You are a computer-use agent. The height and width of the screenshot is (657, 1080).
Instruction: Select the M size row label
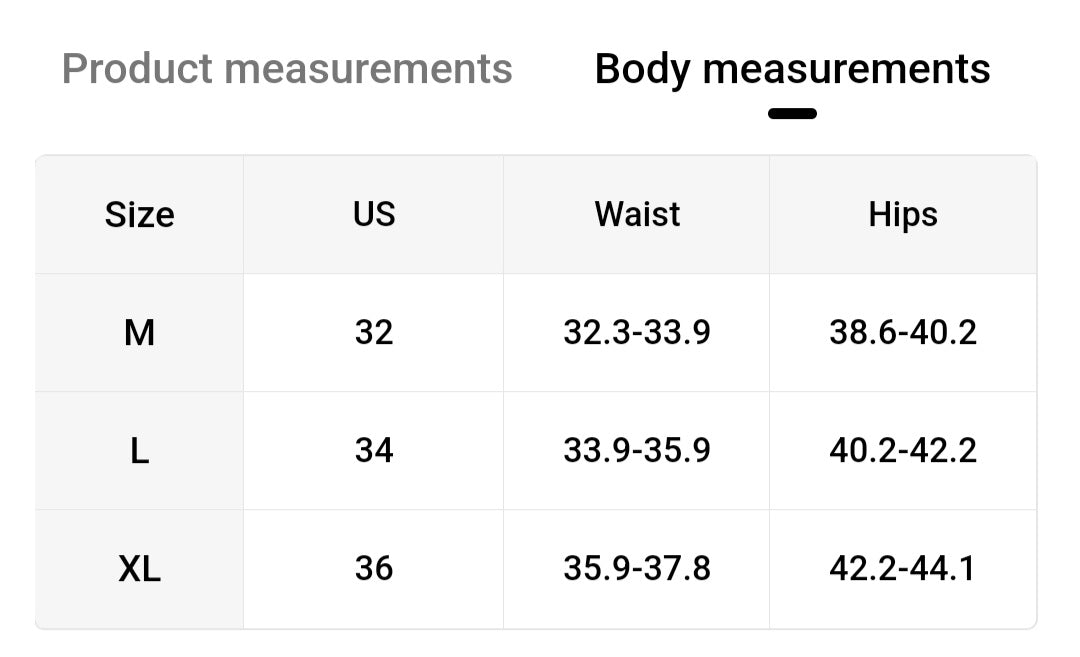click(139, 332)
